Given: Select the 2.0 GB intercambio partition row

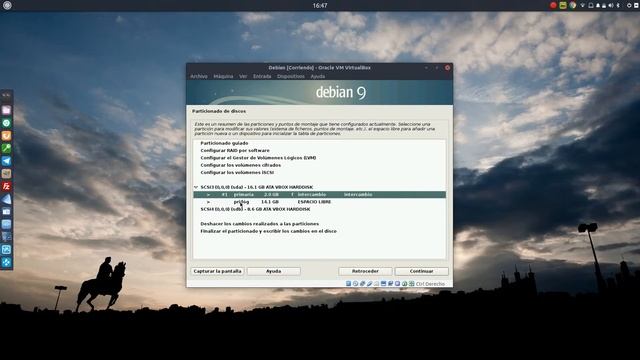Looking at the screenshot, I should pos(319,195).
